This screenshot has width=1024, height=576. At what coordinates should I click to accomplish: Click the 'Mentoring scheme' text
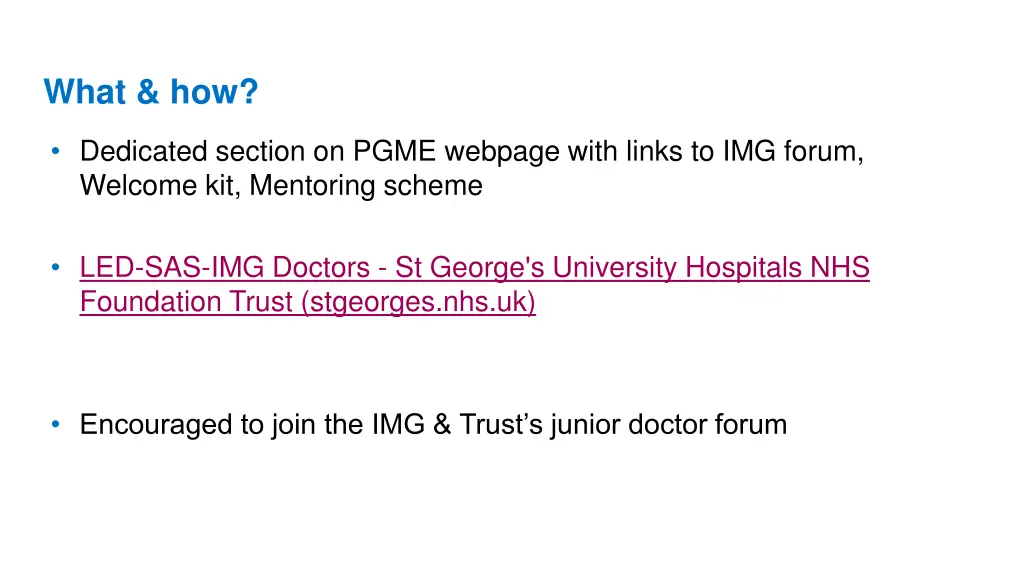coord(366,186)
